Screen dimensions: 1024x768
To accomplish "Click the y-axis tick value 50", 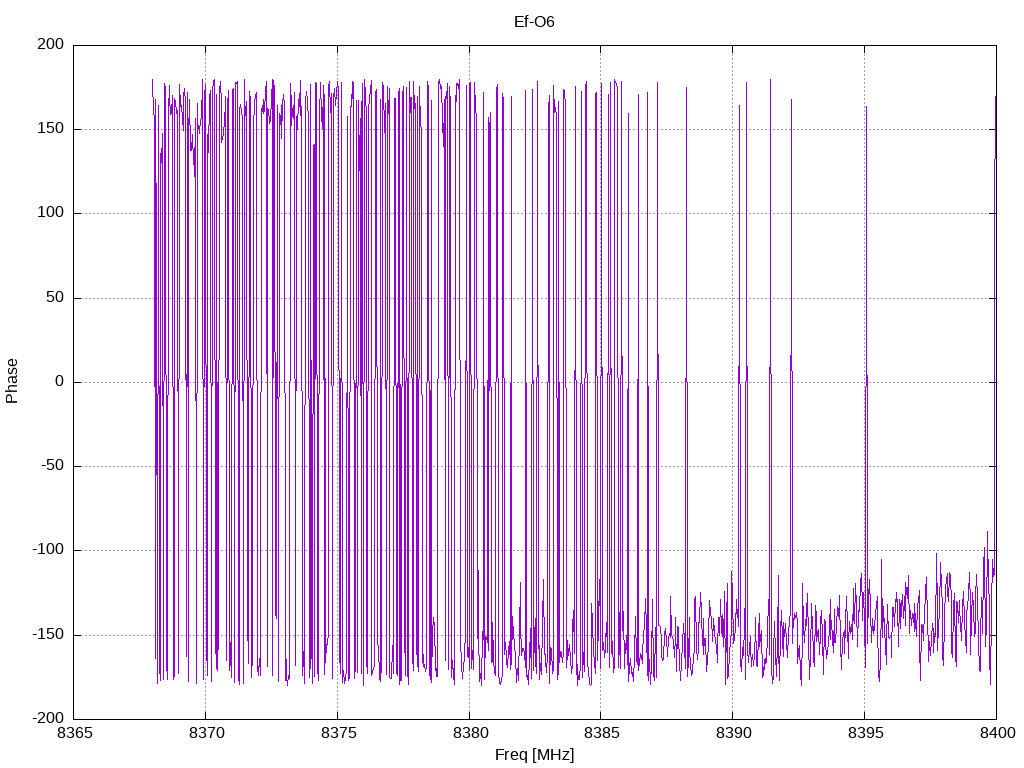I will 56,297.
